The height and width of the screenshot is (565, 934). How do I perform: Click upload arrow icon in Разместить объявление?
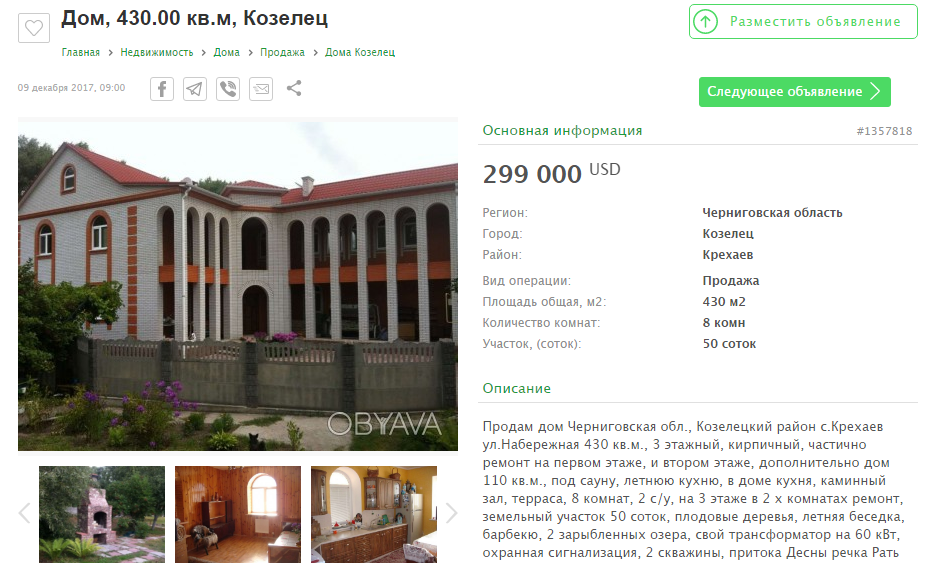coord(706,22)
